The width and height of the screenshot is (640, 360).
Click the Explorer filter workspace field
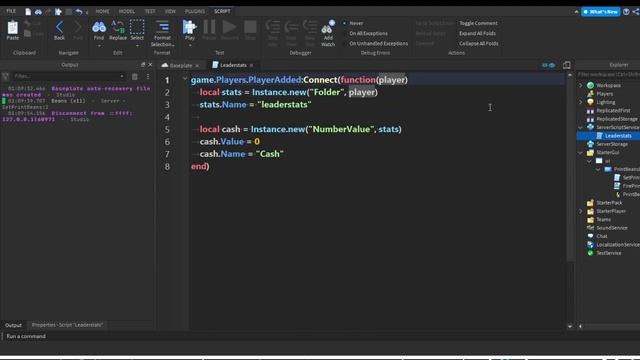[x=608, y=75]
